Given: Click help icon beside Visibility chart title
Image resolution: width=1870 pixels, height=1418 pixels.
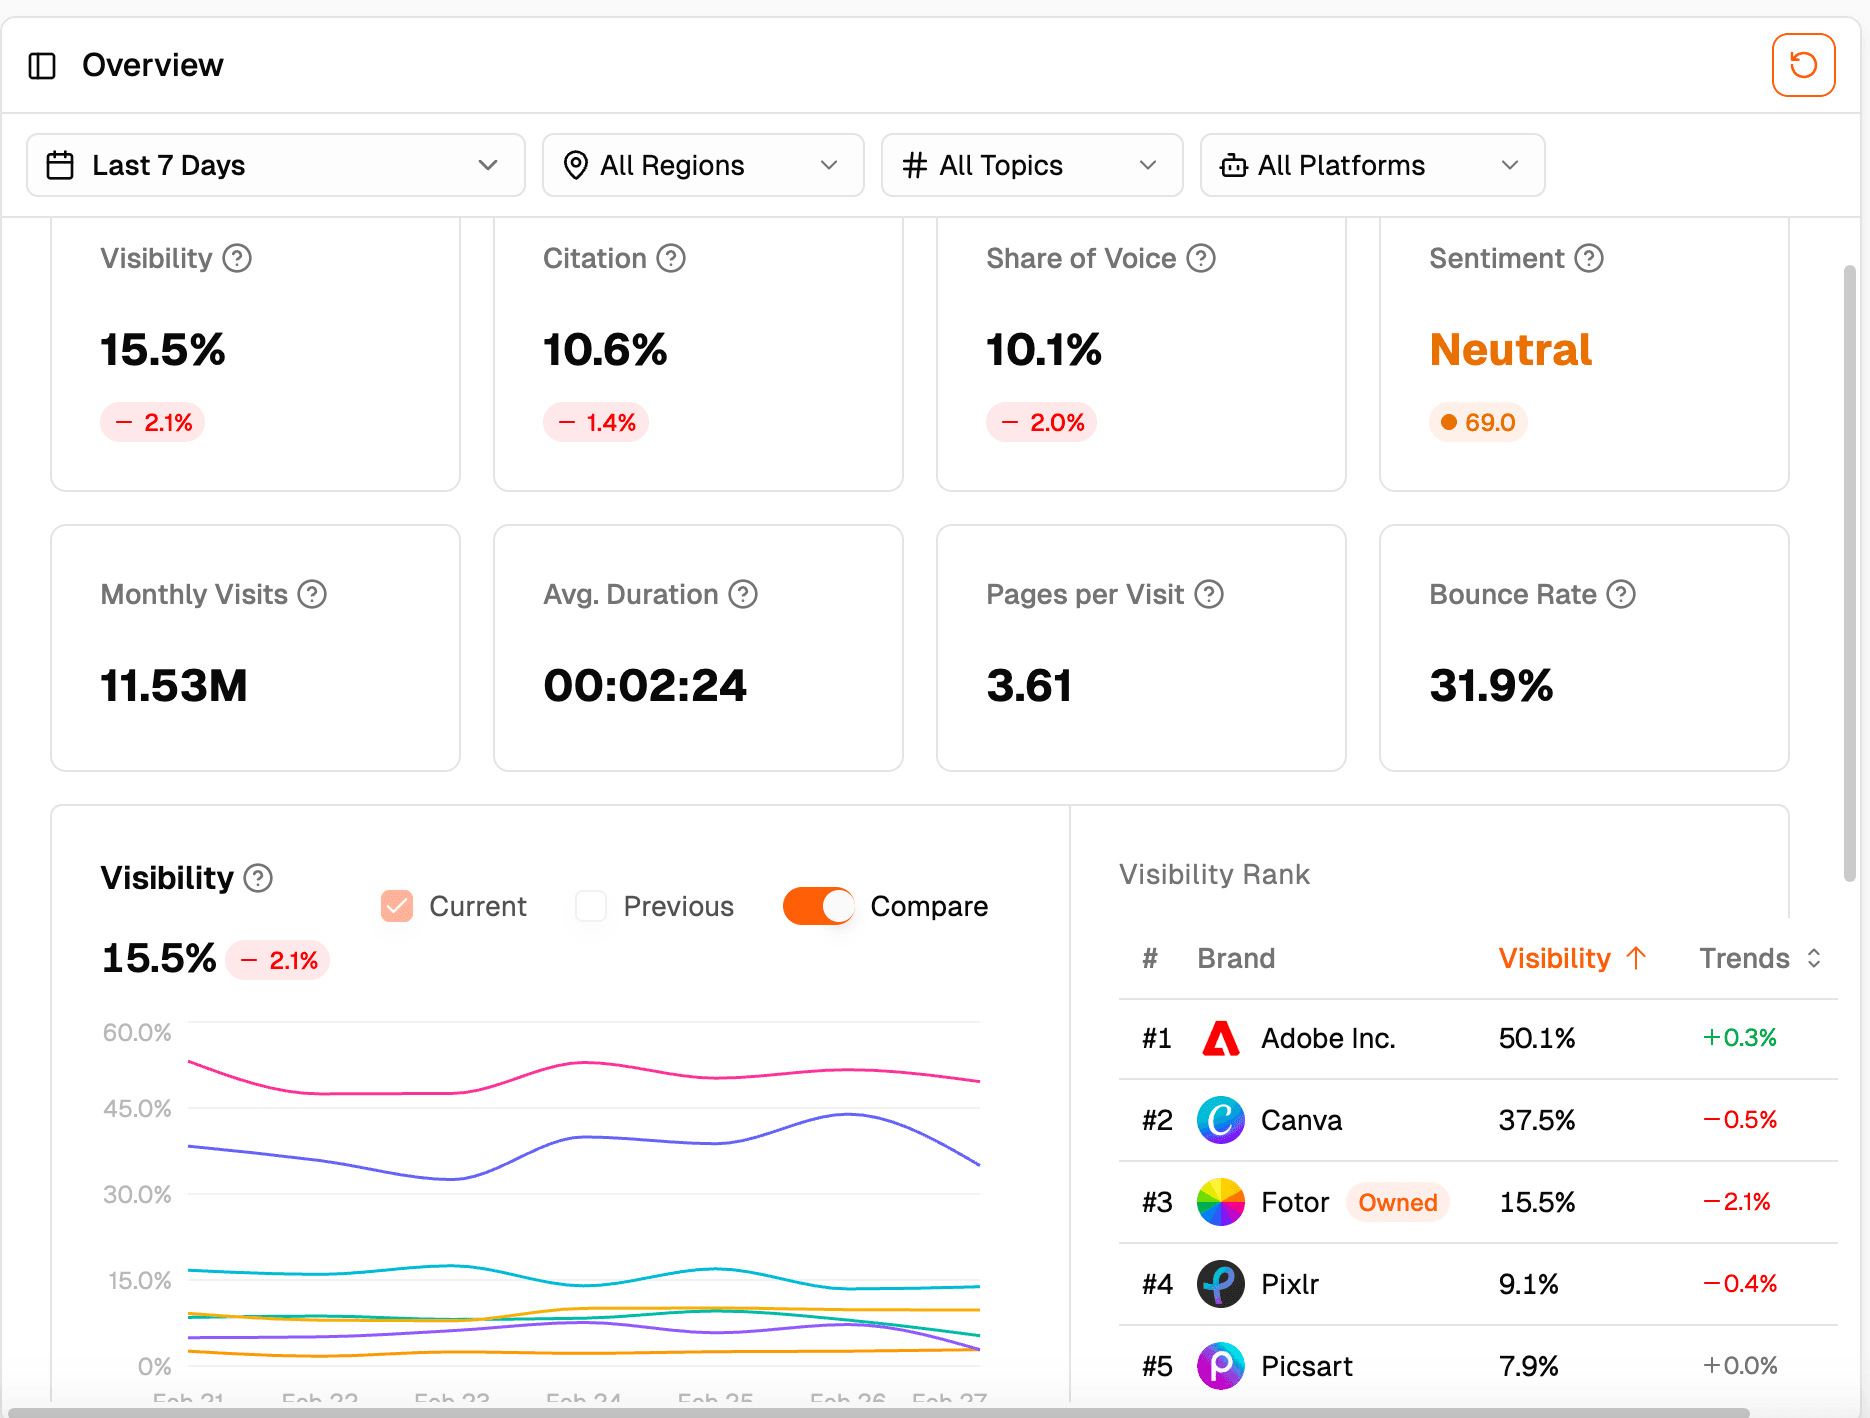Looking at the screenshot, I should coord(259,878).
